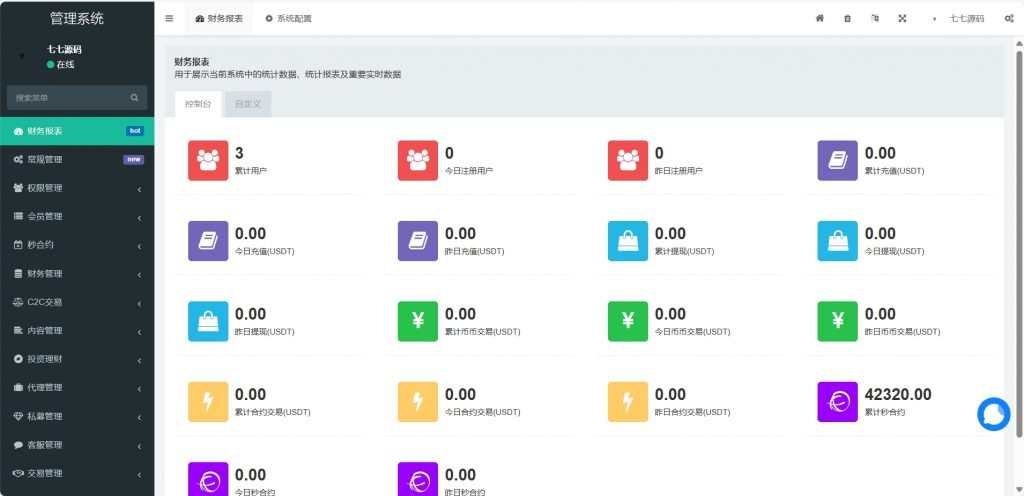Click the 在线 status indicator
The image size is (1024, 496).
pos(61,65)
